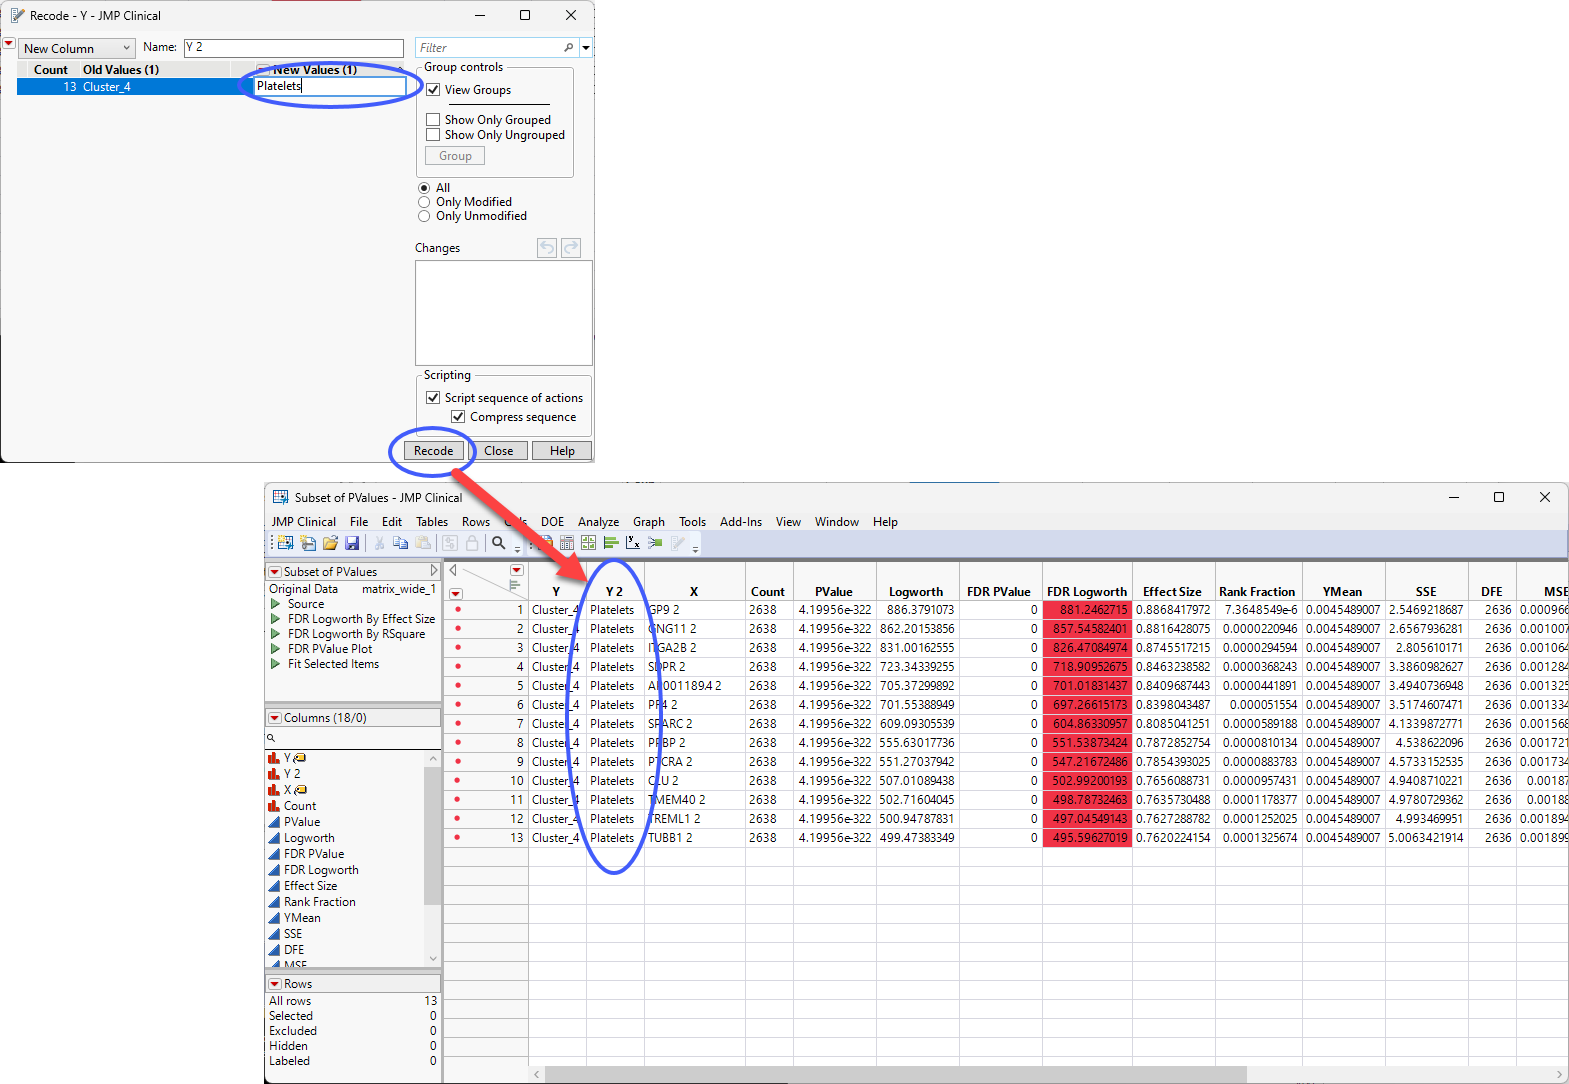Click the Fit Y by X icon
The height and width of the screenshot is (1084, 1569).
pos(633,543)
